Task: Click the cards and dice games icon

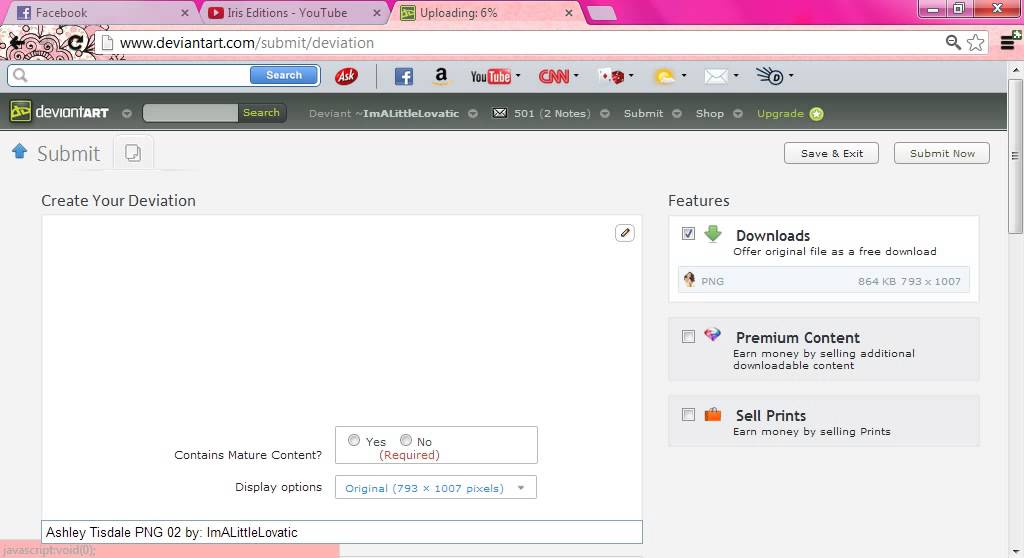Action: (x=611, y=76)
